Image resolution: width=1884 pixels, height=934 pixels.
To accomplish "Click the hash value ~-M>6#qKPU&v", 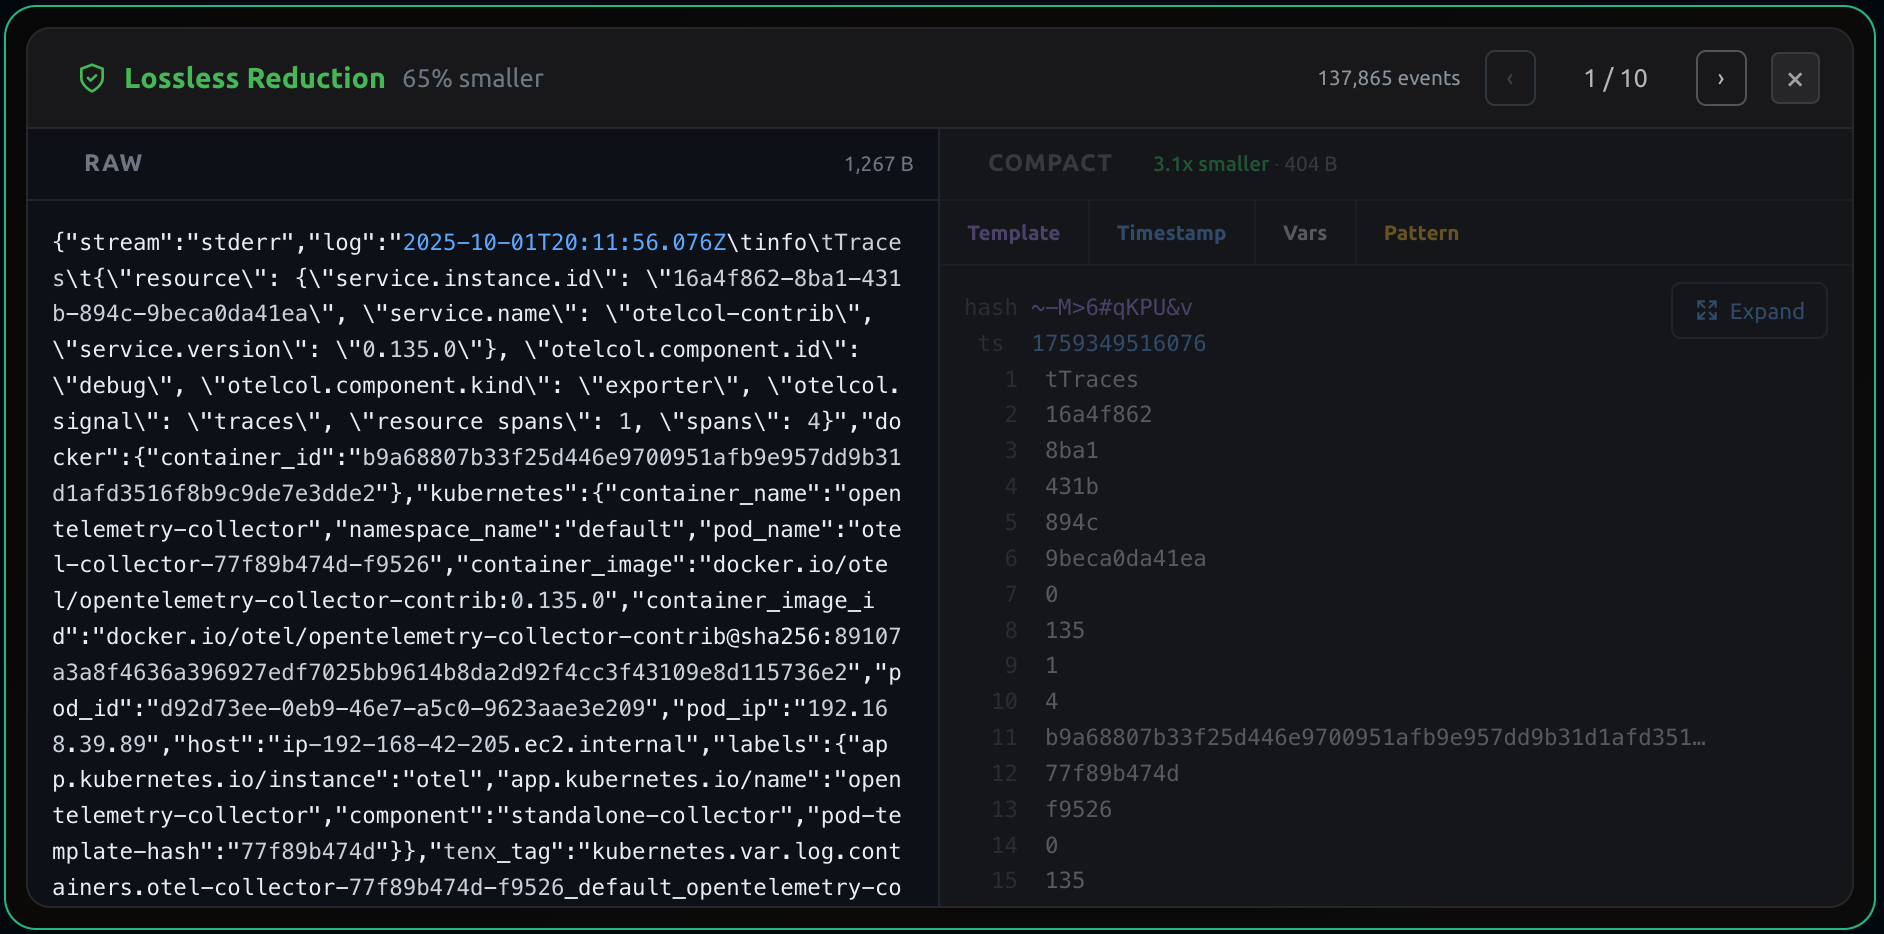I will (1111, 307).
